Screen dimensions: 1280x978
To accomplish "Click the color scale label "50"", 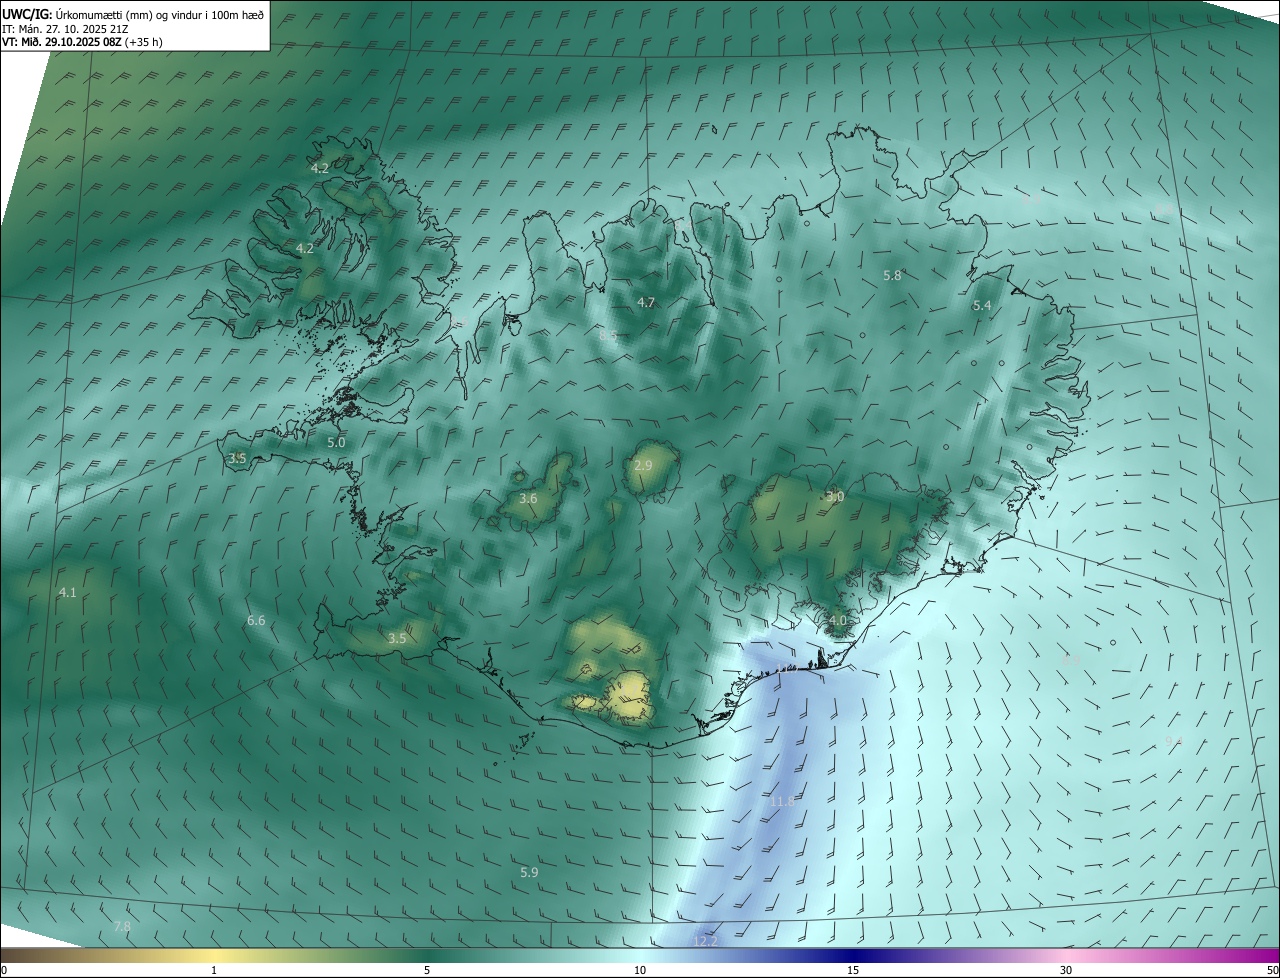I will coord(1272,970).
